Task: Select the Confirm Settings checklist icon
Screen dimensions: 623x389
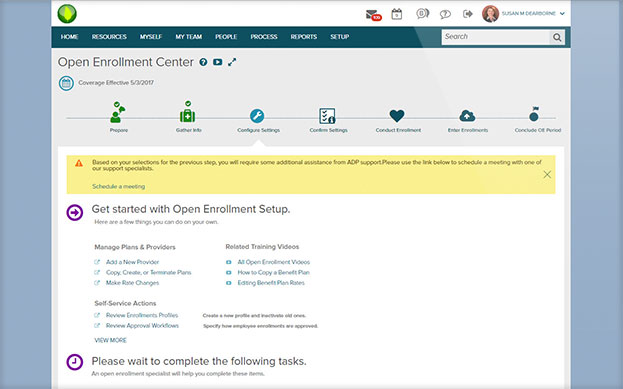Action: (327, 116)
